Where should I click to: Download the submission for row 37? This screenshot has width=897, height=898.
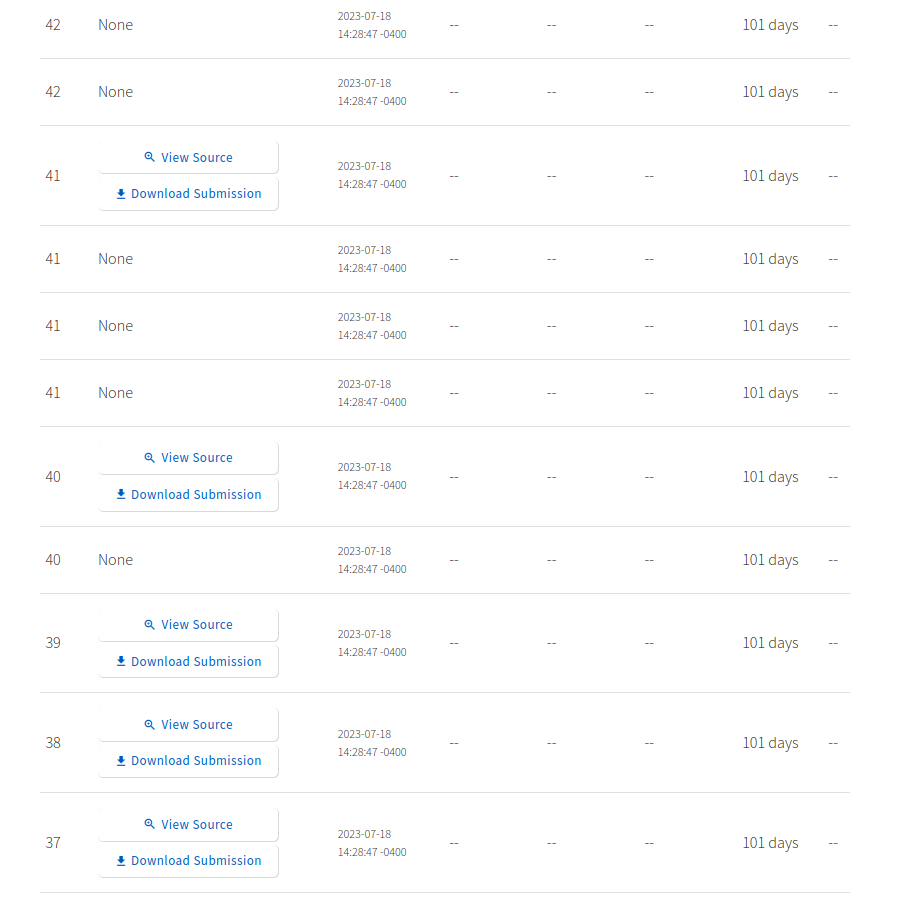tap(188, 860)
